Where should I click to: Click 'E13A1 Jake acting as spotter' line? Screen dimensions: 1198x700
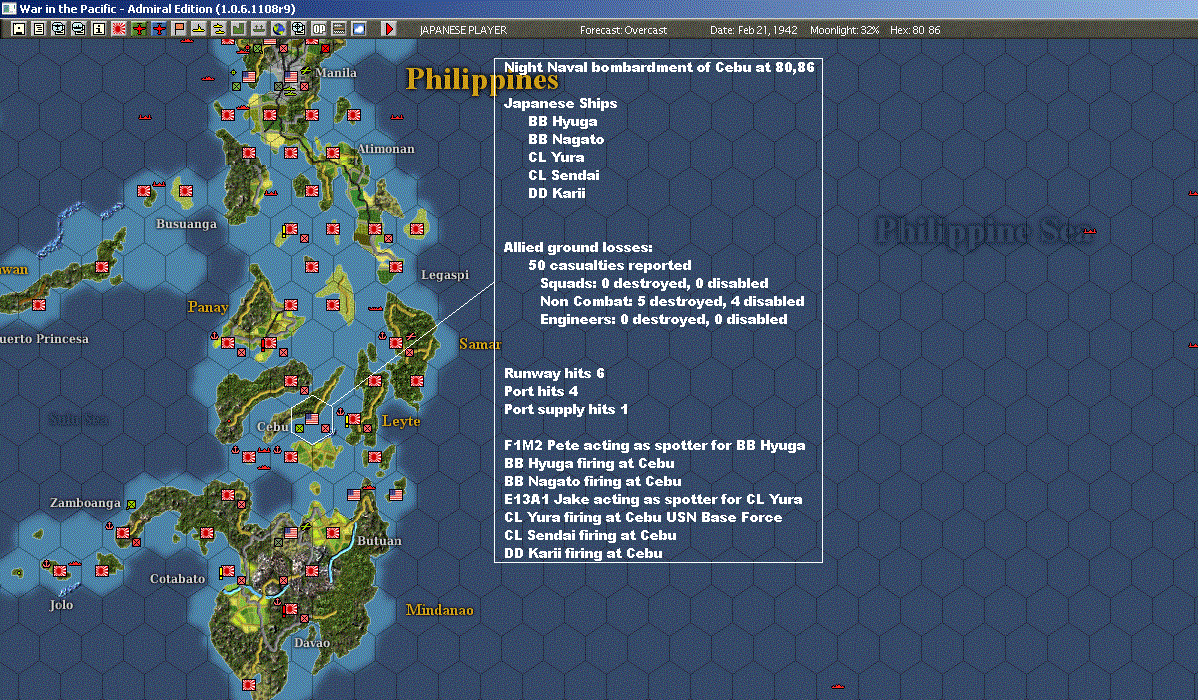[653, 499]
